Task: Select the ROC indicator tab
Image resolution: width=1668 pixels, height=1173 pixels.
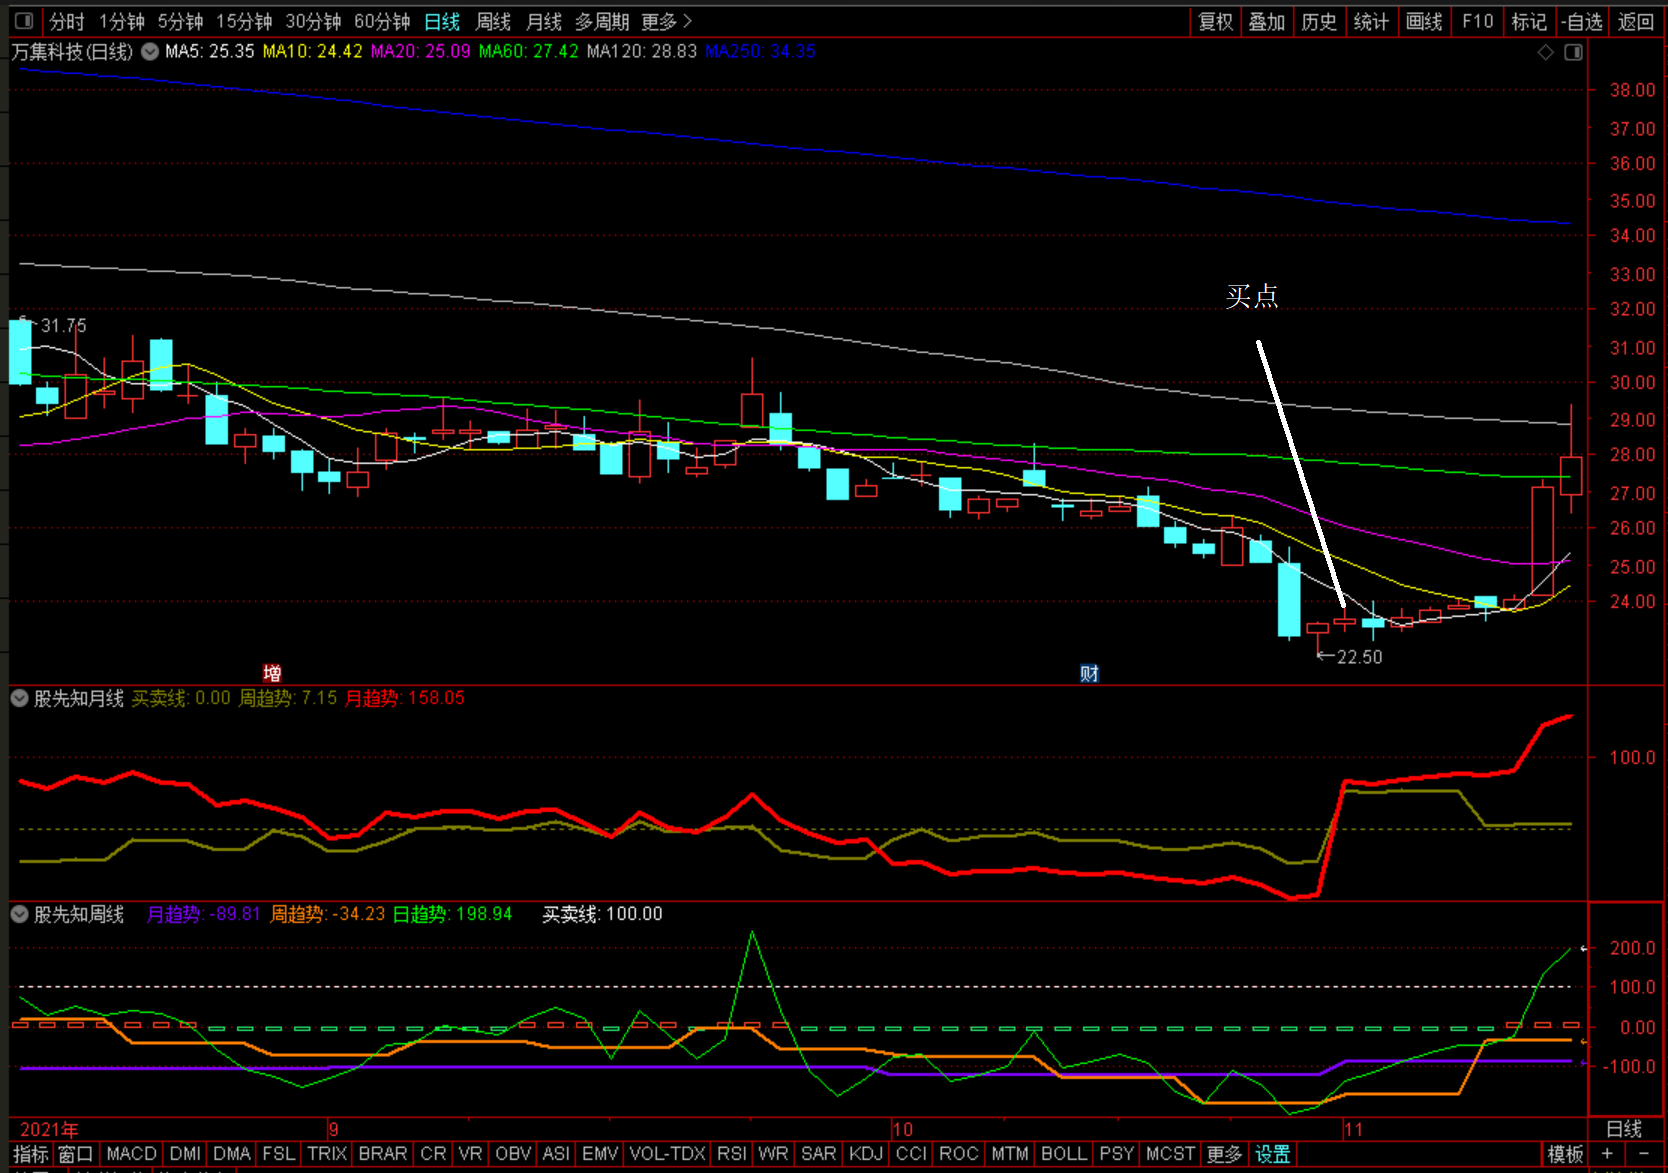Action: point(958,1154)
